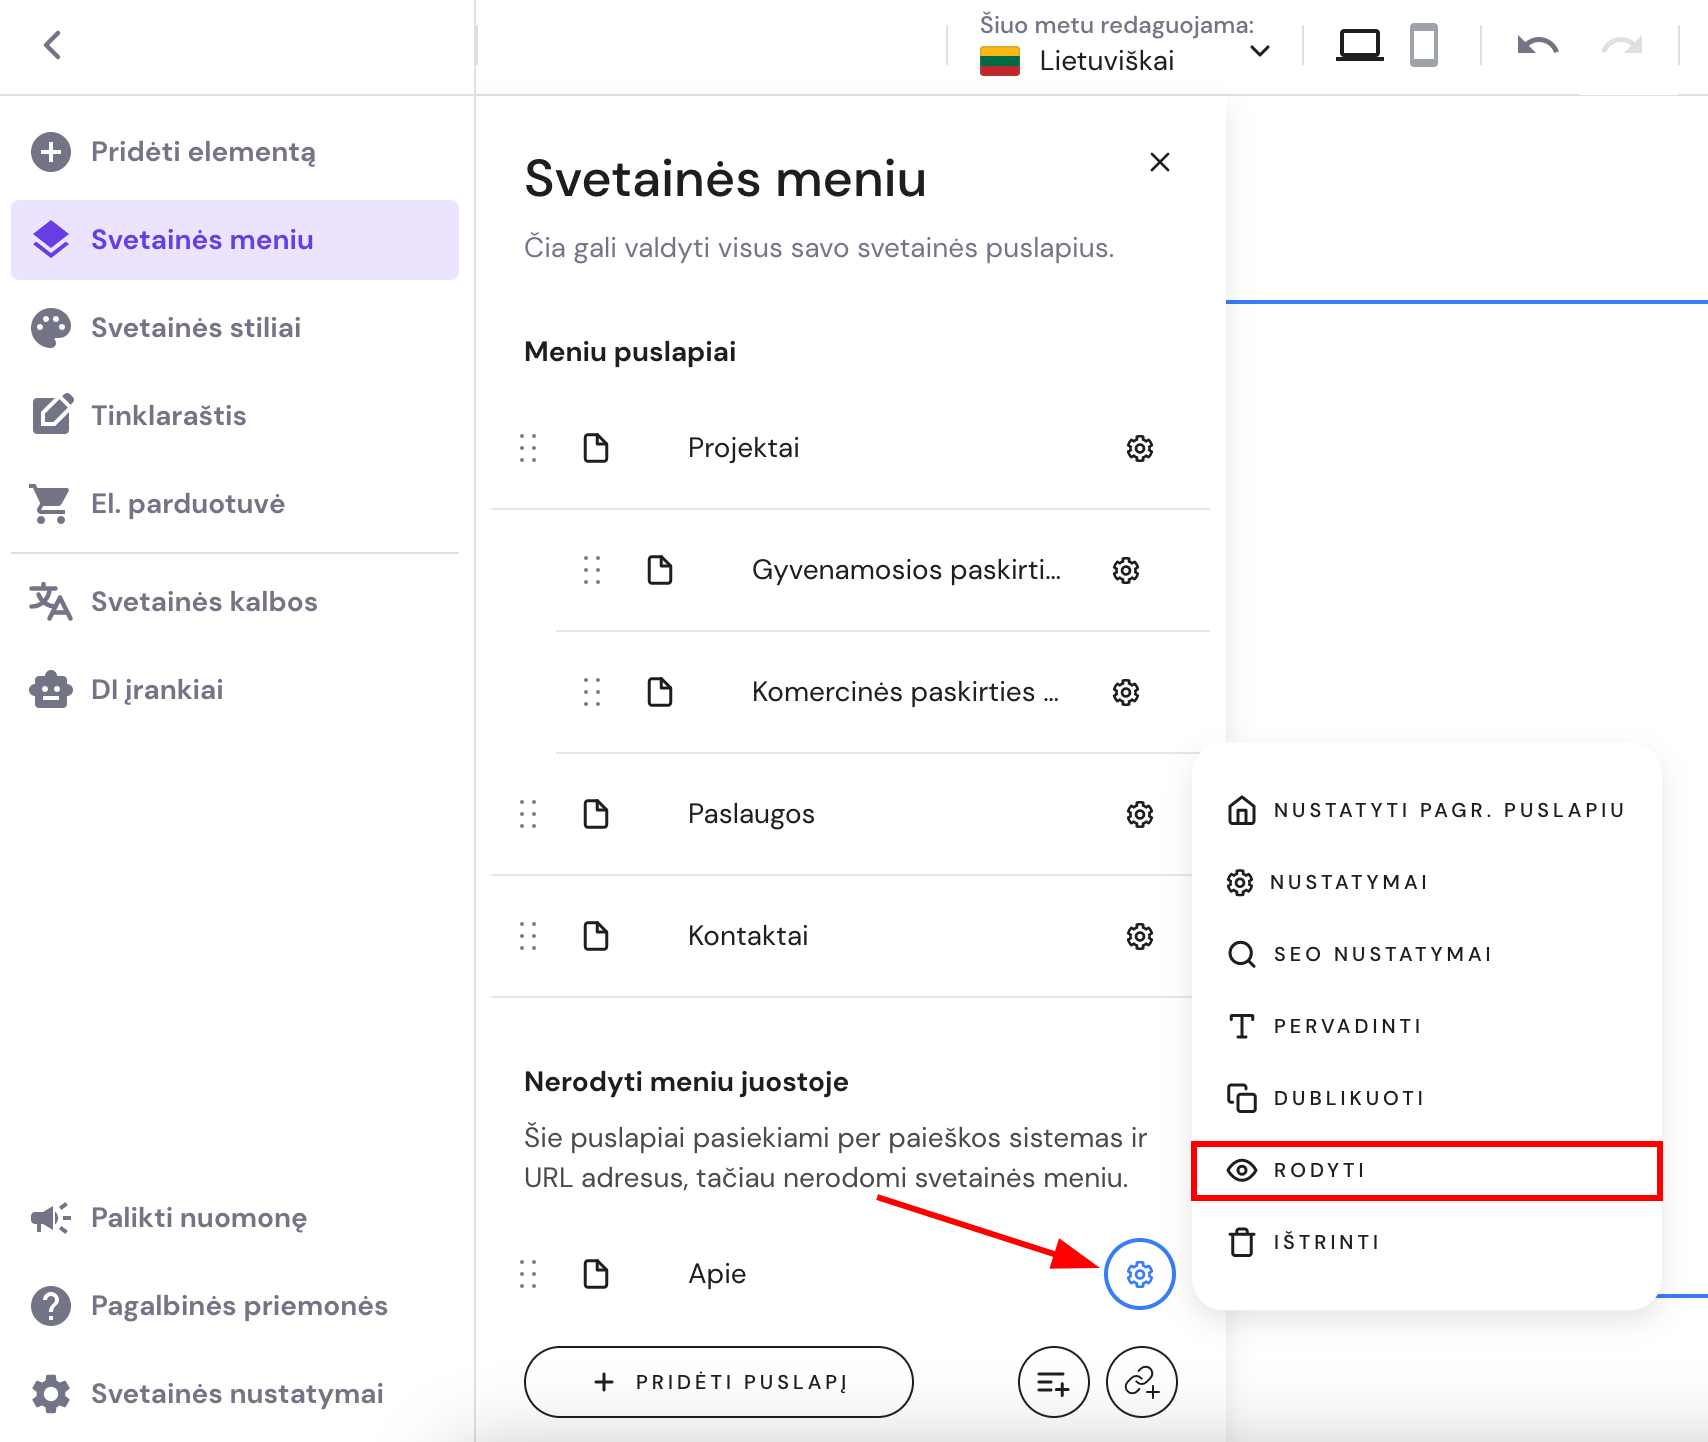Click the Pridėti puslapį button
This screenshot has width=1708, height=1442.
pyautogui.click(x=718, y=1382)
